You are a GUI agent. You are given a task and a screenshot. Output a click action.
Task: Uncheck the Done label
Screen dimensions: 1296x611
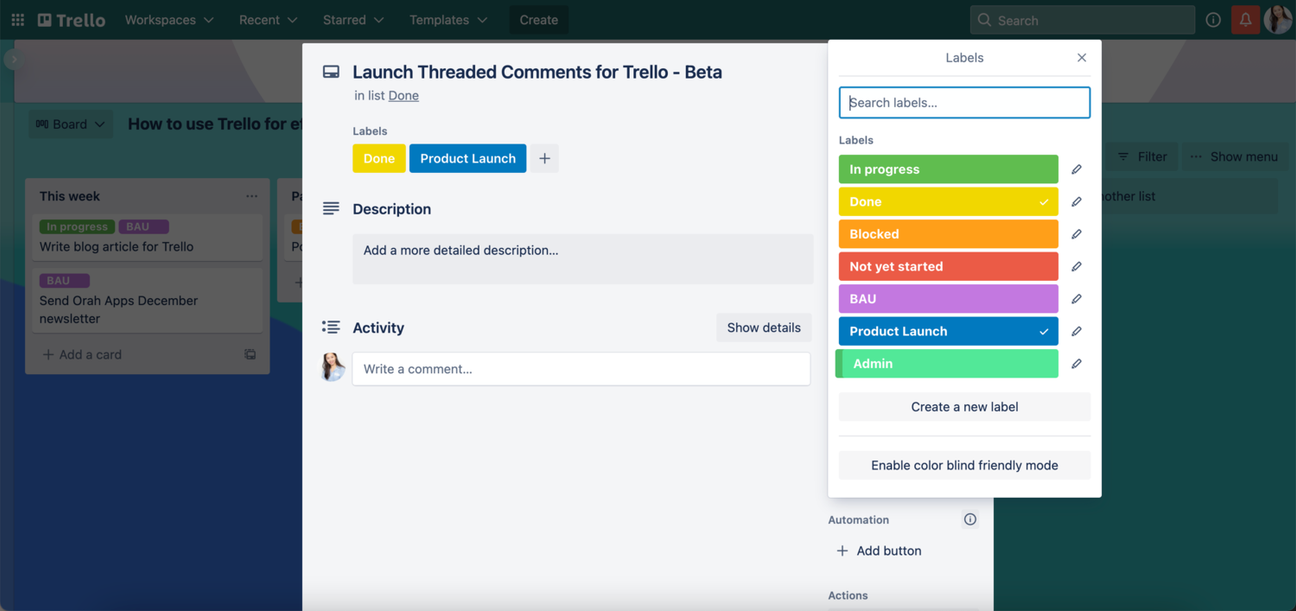coord(948,202)
